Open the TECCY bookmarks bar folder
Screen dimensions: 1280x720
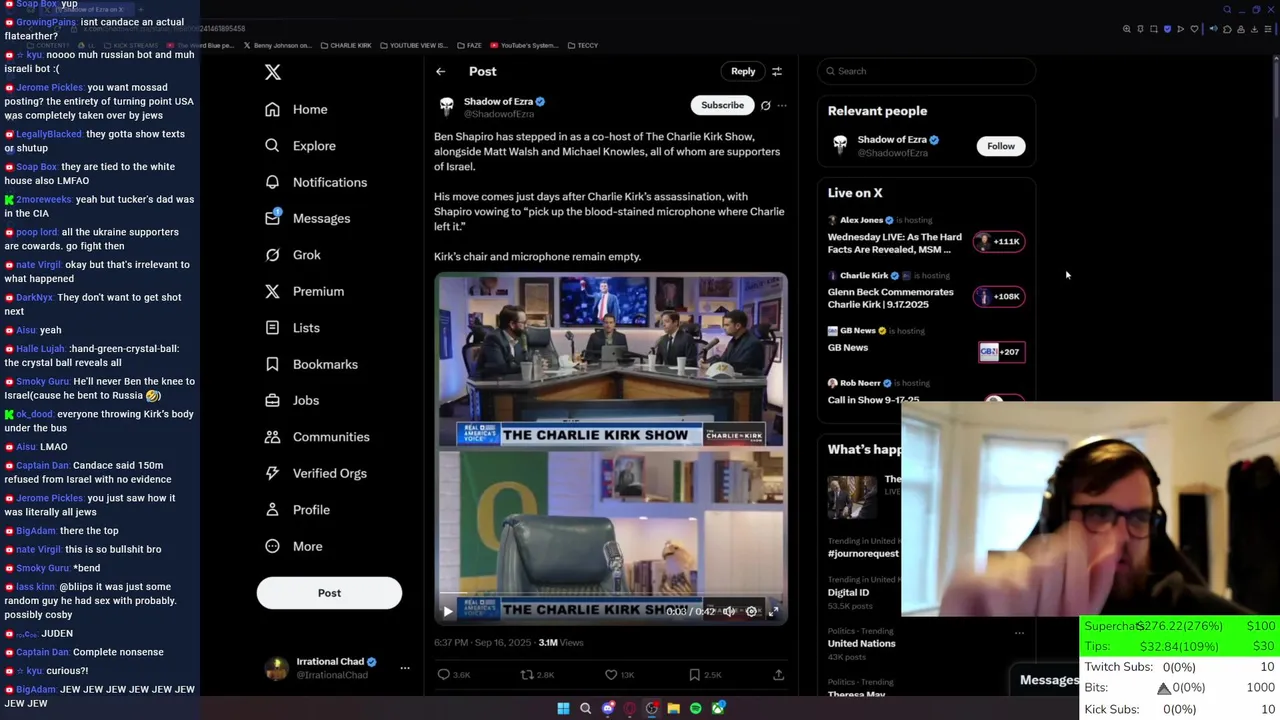click(582, 45)
